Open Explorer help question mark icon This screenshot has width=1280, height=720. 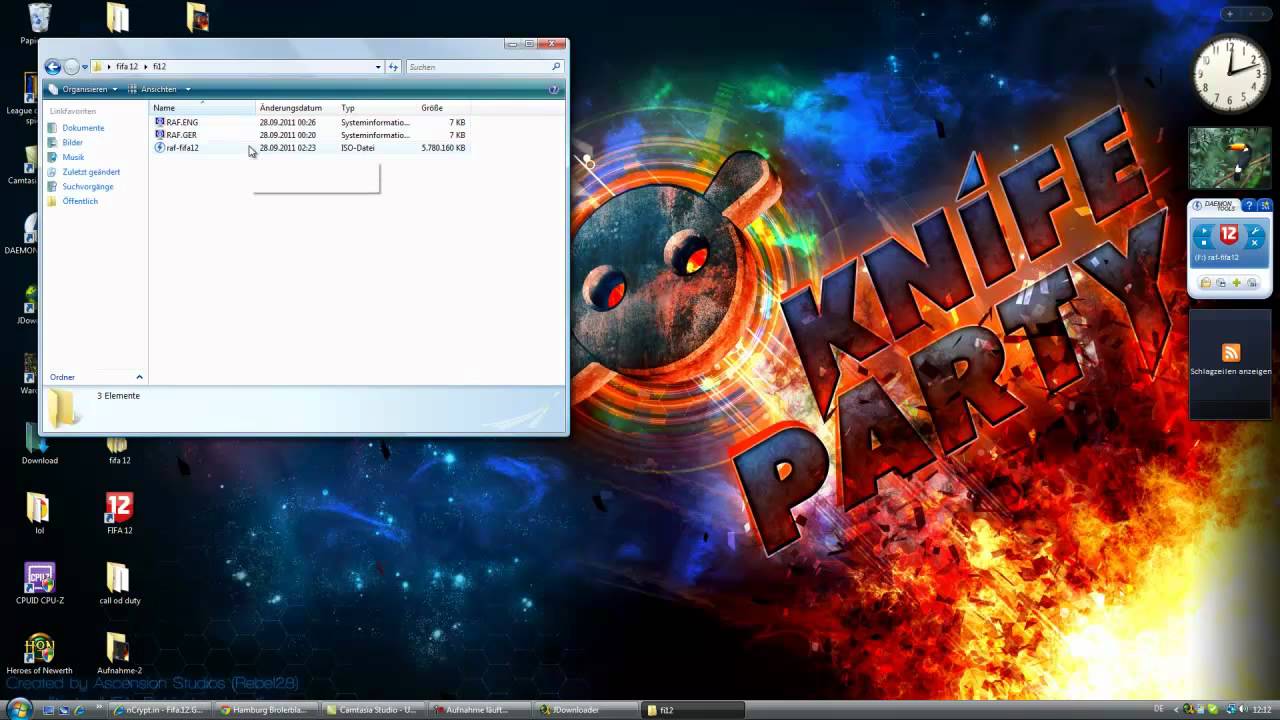click(x=554, y=89)
